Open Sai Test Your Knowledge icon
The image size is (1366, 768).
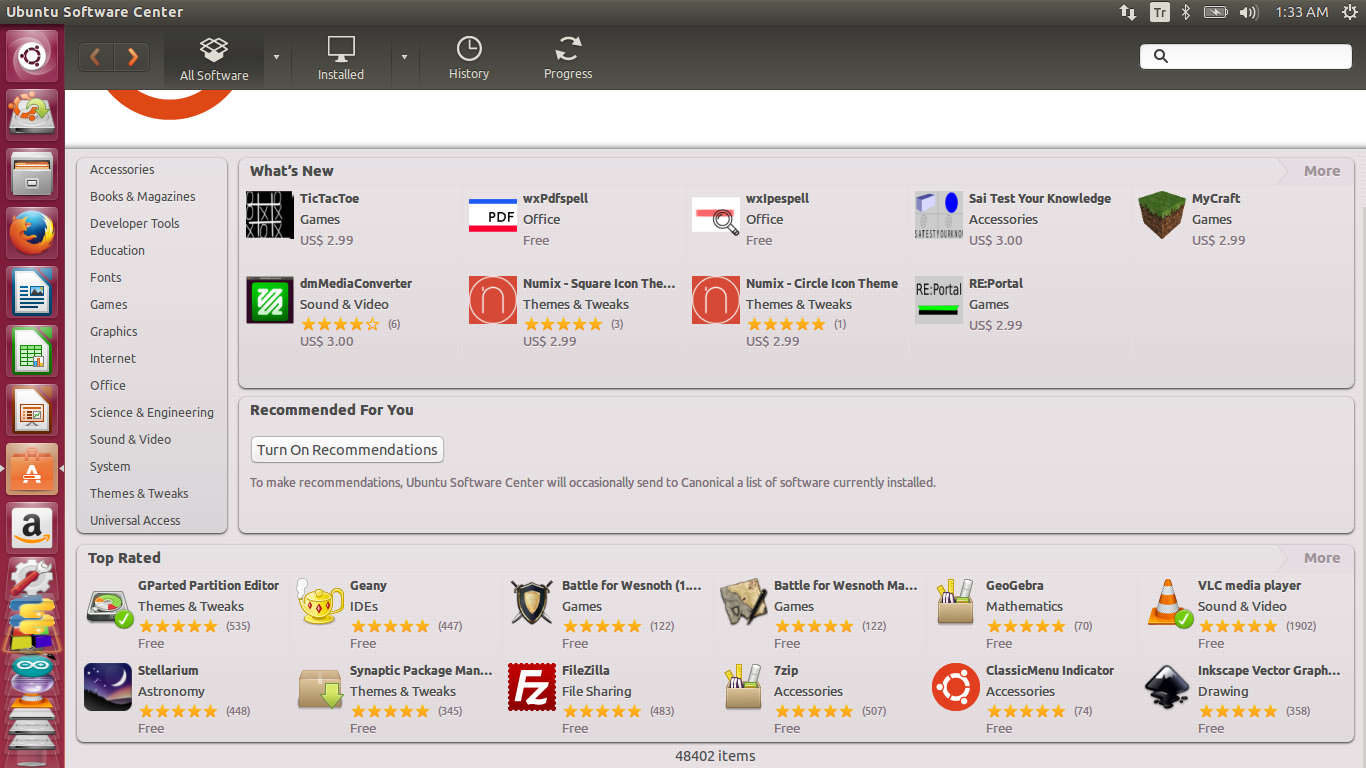[939, 215]
